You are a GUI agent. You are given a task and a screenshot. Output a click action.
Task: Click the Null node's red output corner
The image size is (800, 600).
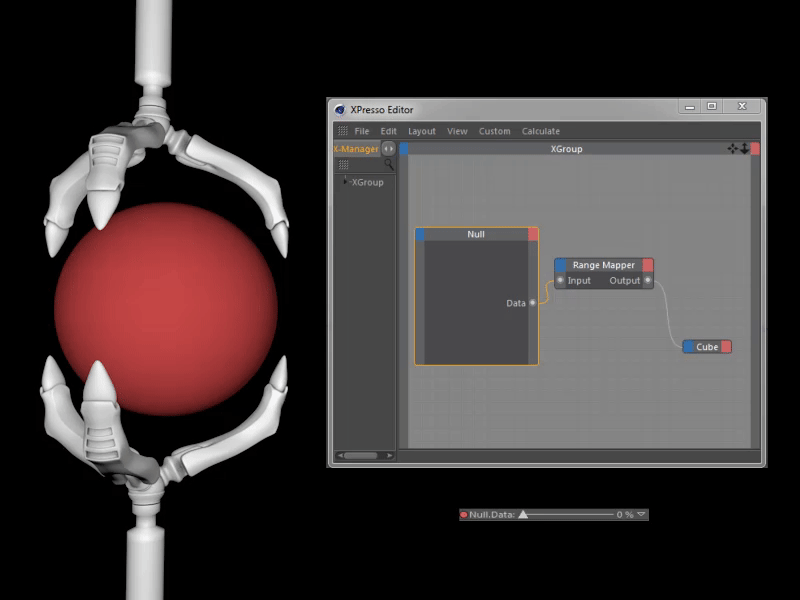[x=533, y=234]
